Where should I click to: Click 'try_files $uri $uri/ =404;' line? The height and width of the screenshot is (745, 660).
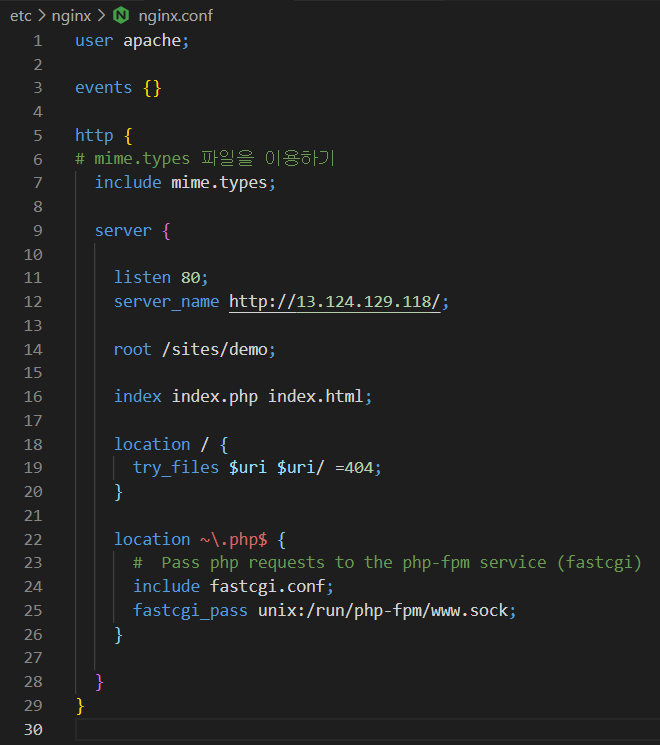coord(257,468)
